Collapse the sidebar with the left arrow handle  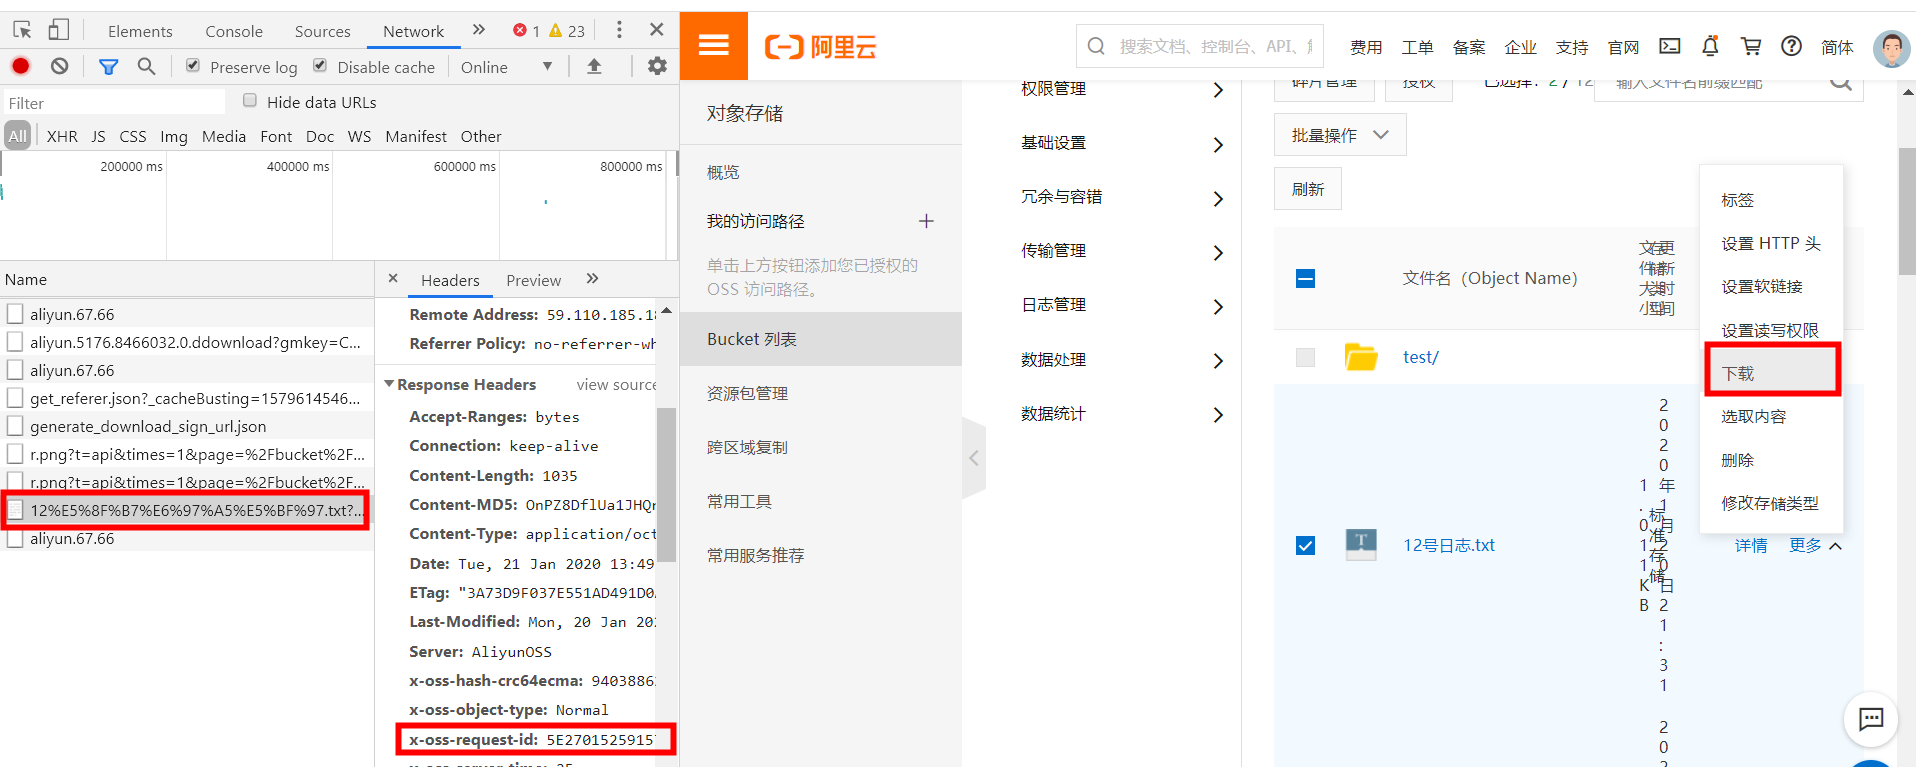tap(974, 458)
